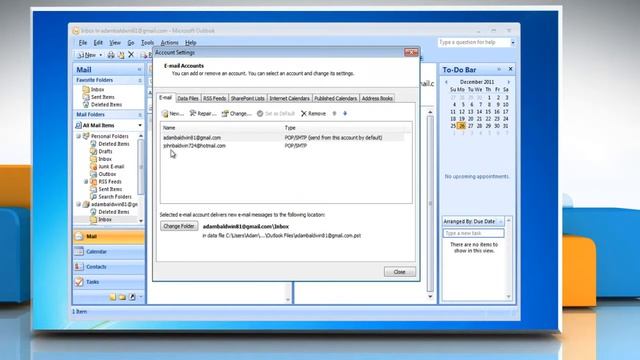Open the All Mail Items dropdown arrow
This screenshot has height=360, width=640.
click(140, 125)
